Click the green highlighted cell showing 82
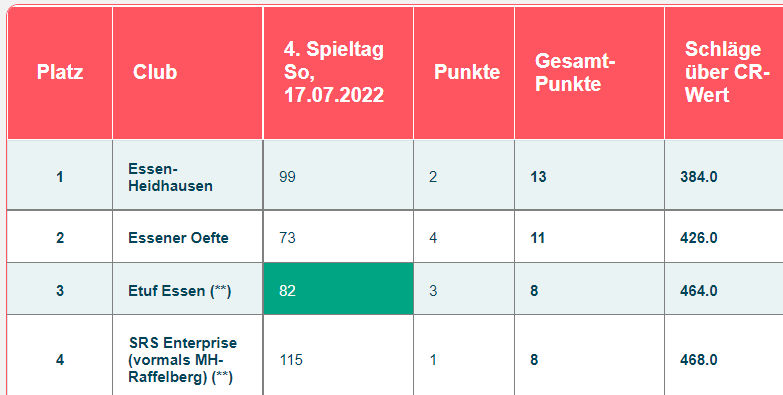The width and height of the screenshot is (783, 395). (x=339, y=289)
